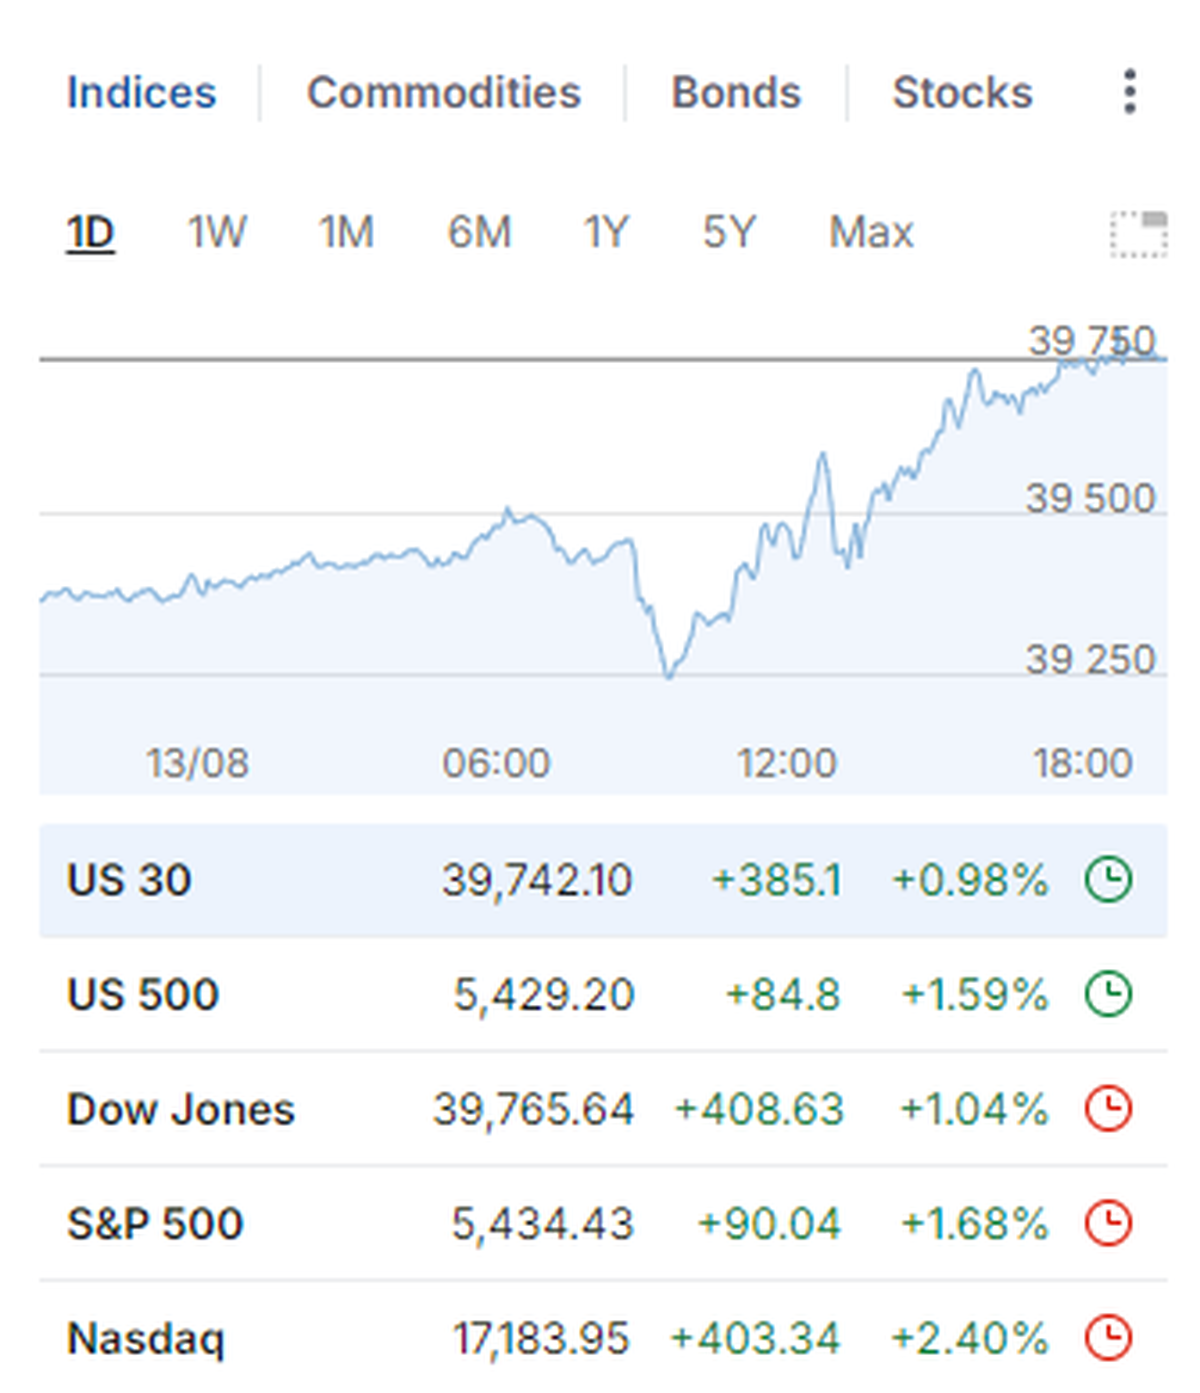This screenshot has width=1200, height=1393.
Task: Click the green clock icon for US 30
Action: tap(1108, 880)
